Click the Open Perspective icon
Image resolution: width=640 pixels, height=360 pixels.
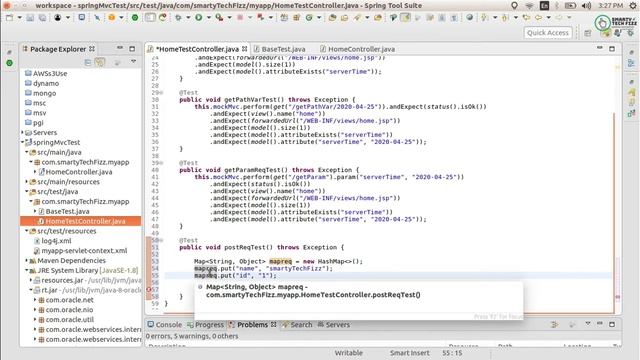coord(588,33)
